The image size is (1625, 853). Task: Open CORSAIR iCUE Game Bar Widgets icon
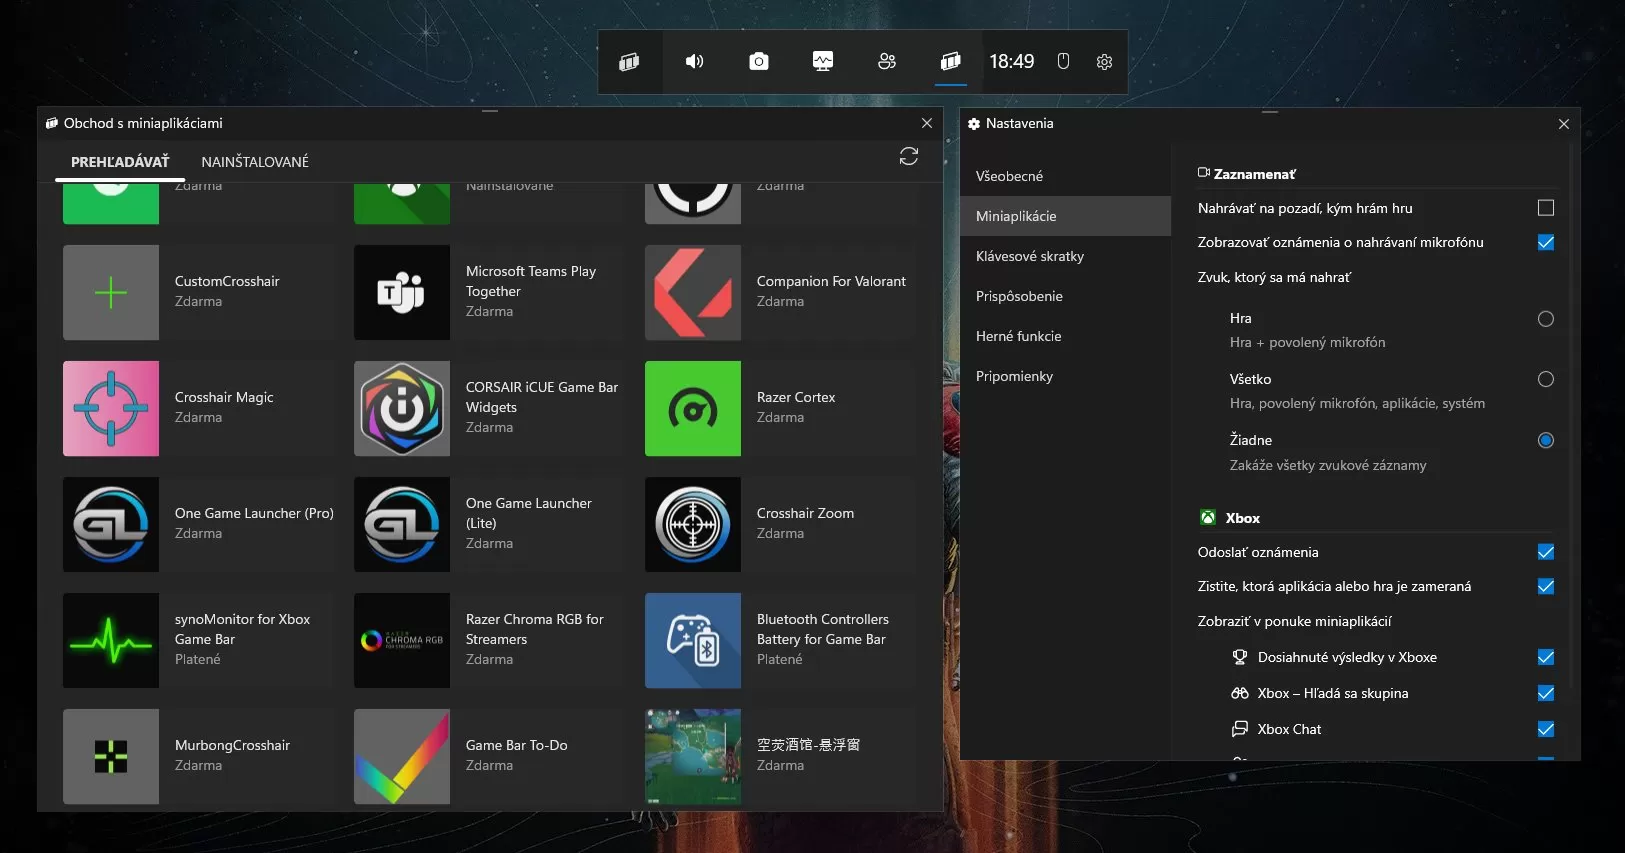click(x=402, y=409)
